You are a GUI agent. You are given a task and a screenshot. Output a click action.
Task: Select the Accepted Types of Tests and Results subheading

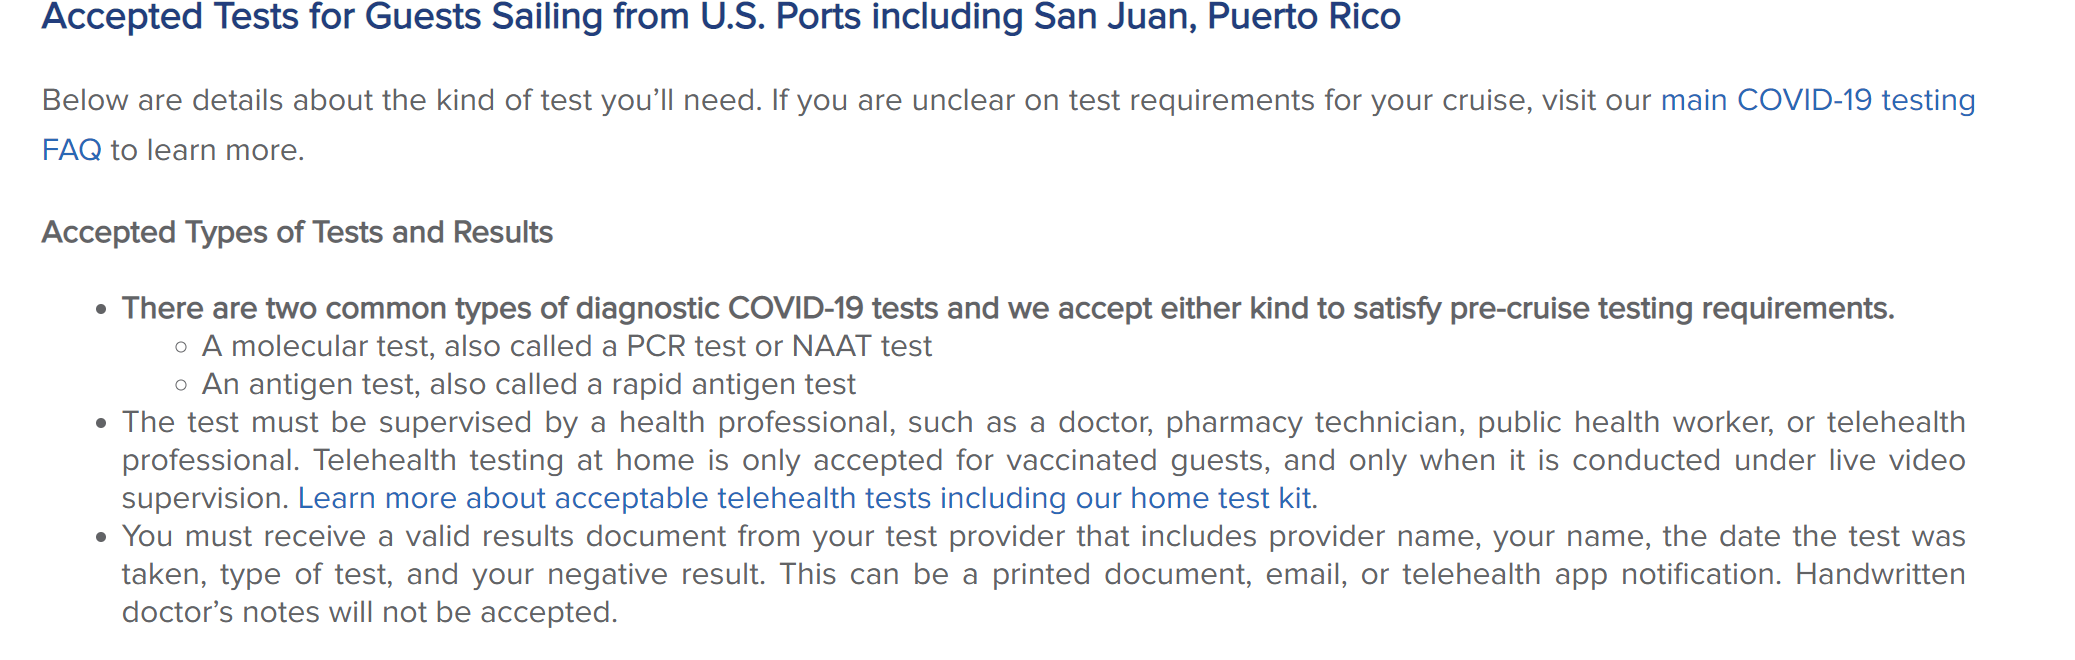coord(297,232)
